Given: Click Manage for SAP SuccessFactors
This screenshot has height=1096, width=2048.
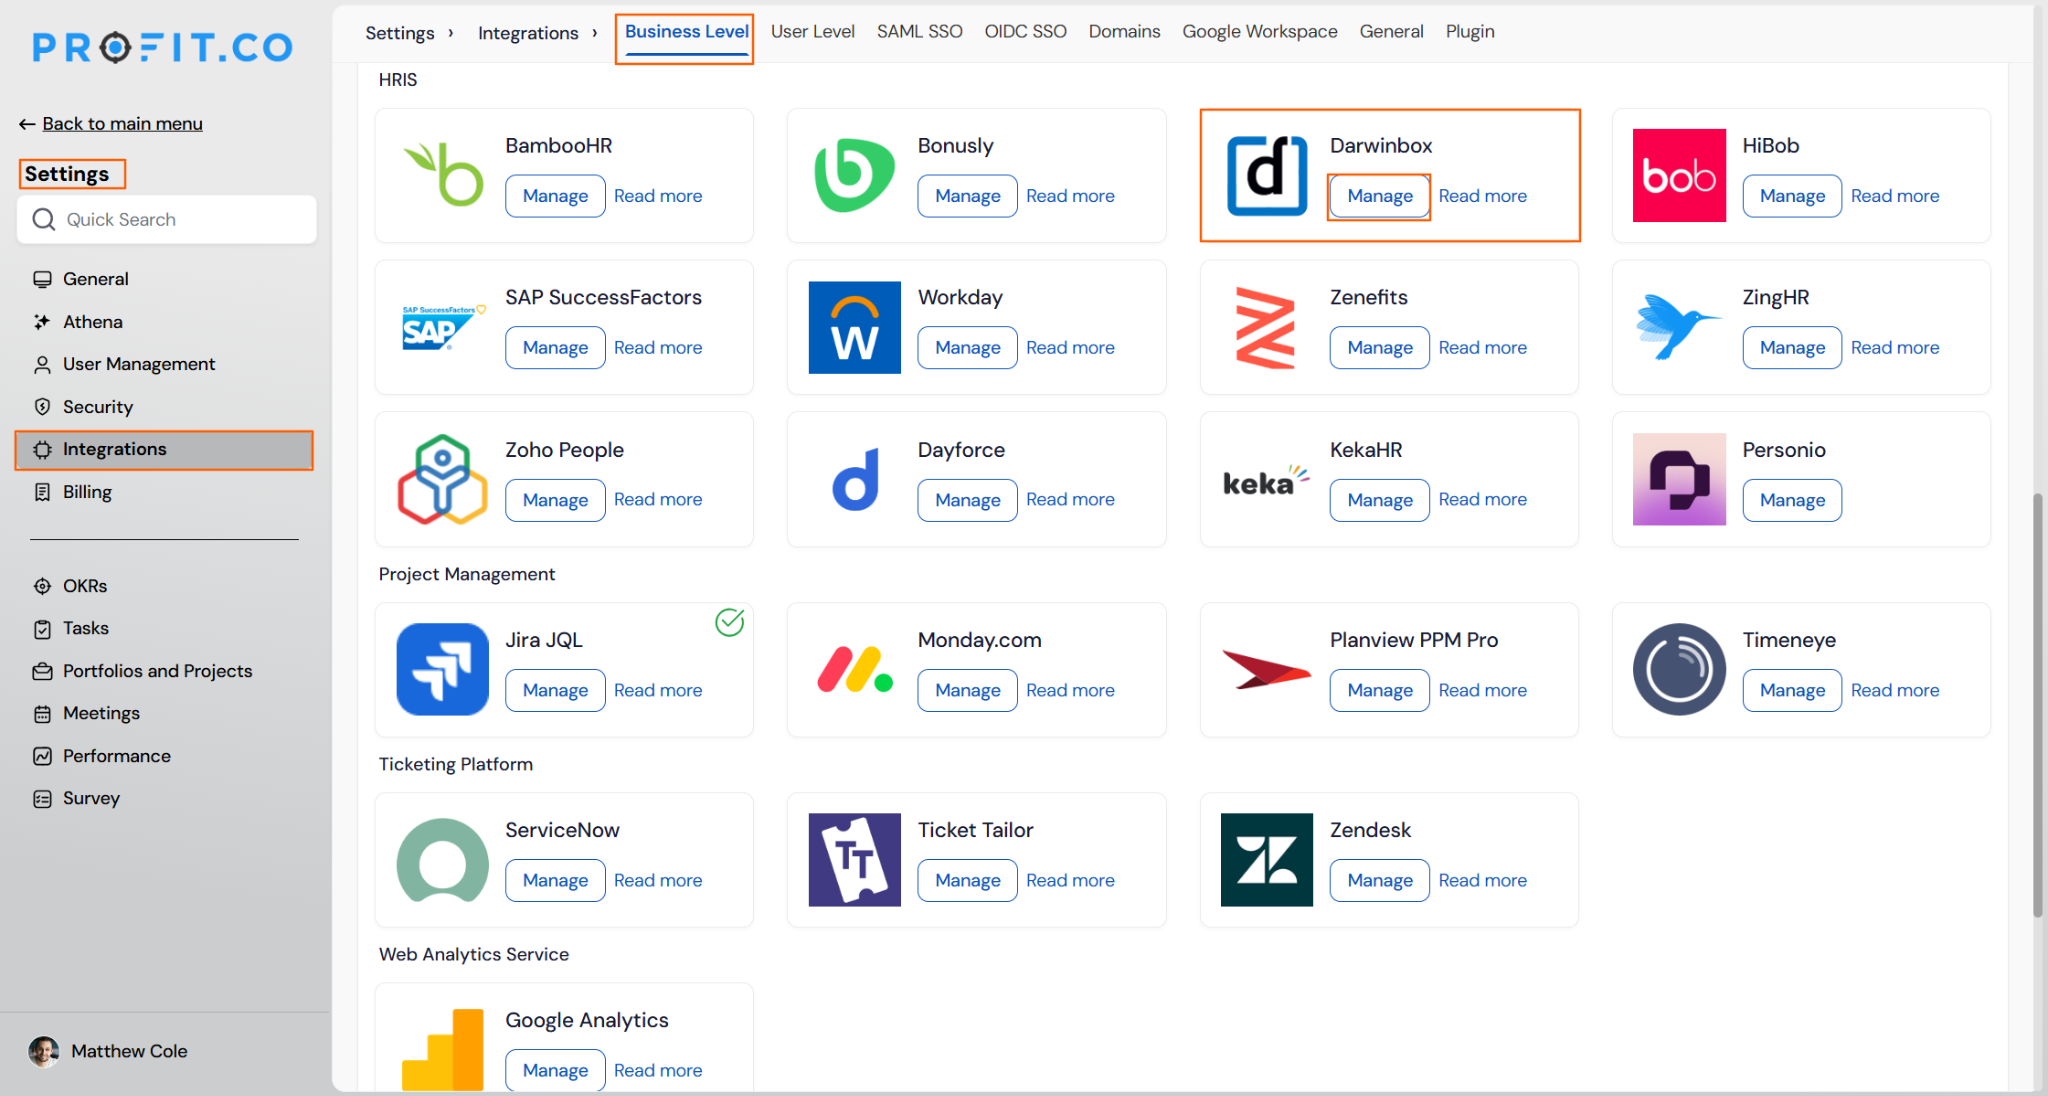Looking at the screenshot, I should tap(555, 348).
